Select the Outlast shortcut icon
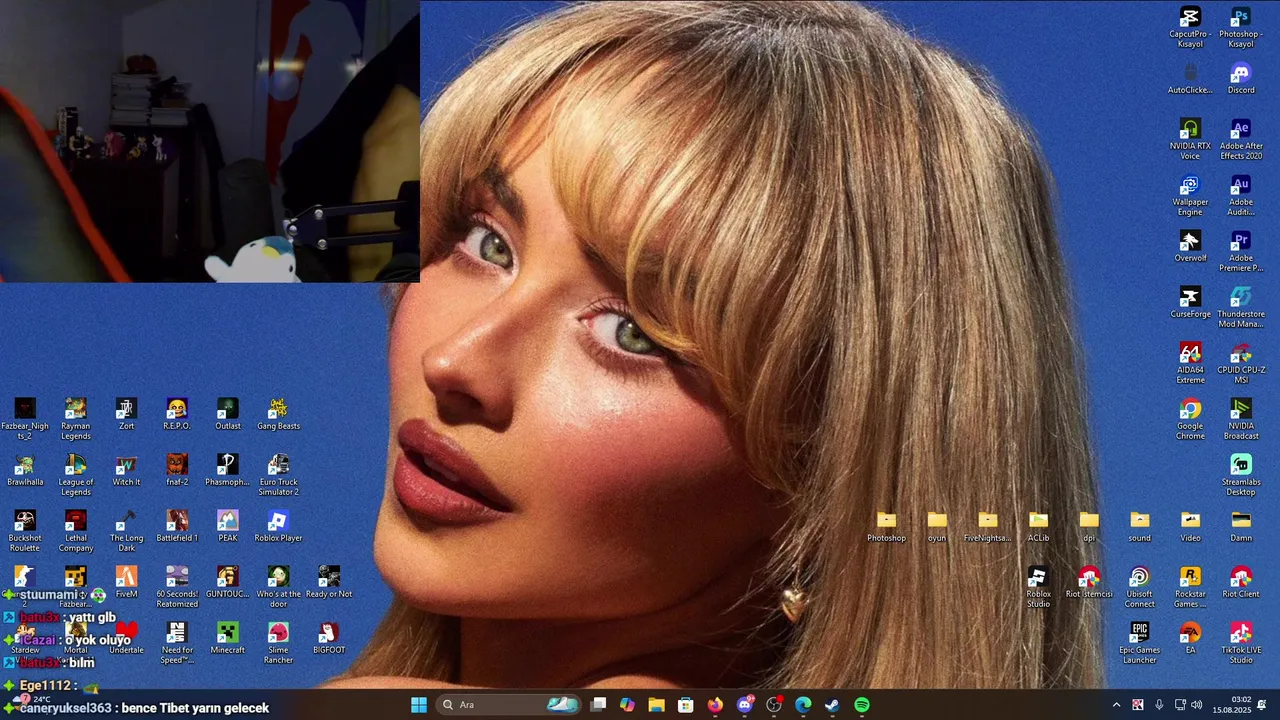 (228, 414)
